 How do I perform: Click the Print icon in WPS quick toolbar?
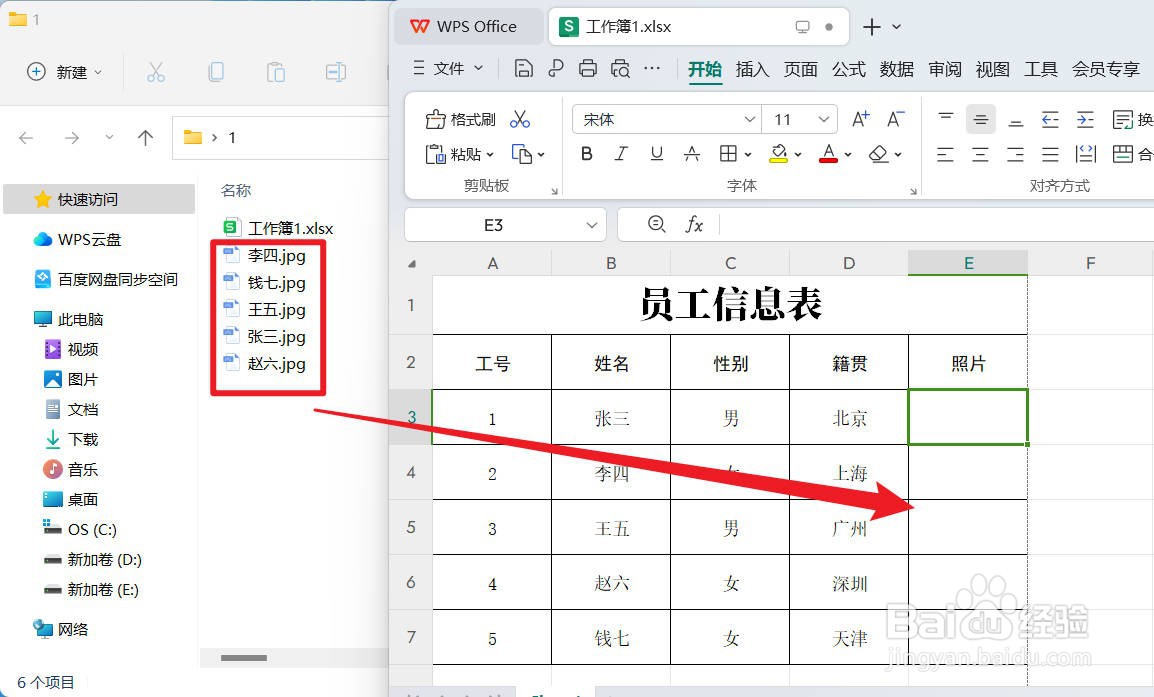587,68
